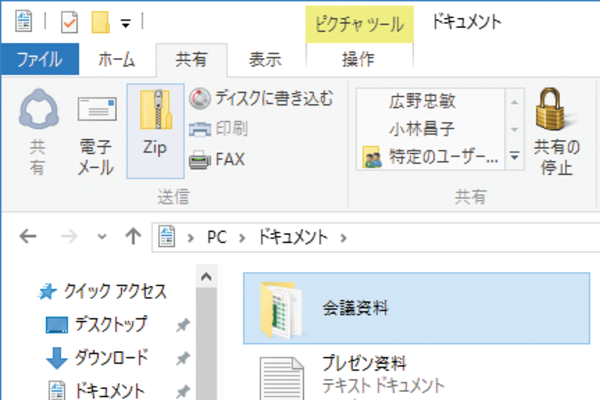This screenshot has height=400, width=600.
Task: Select the 共有 ribbon tab
Action: tap(191, 60)
